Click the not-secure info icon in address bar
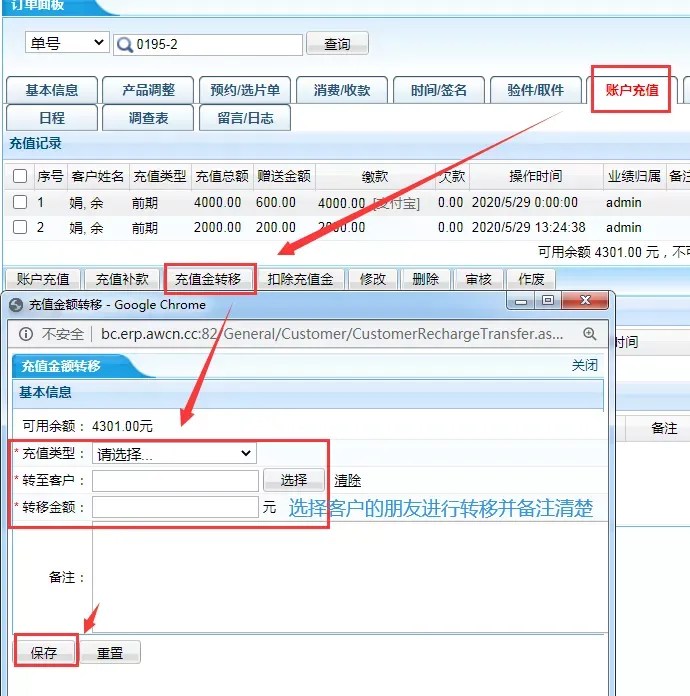This screenshot has height=696, width=690. click(x=22, y=333)
